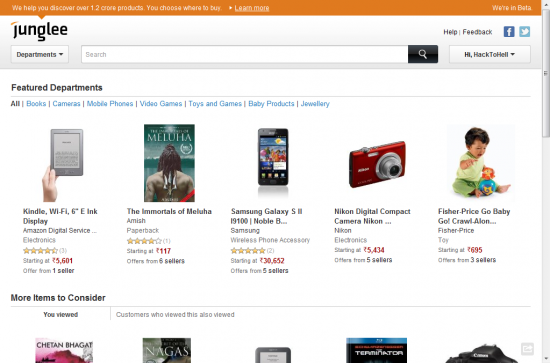Expand the Learn more arrow link
The height and width of the screenshot is (363, 550).
[x=249, y=8]
